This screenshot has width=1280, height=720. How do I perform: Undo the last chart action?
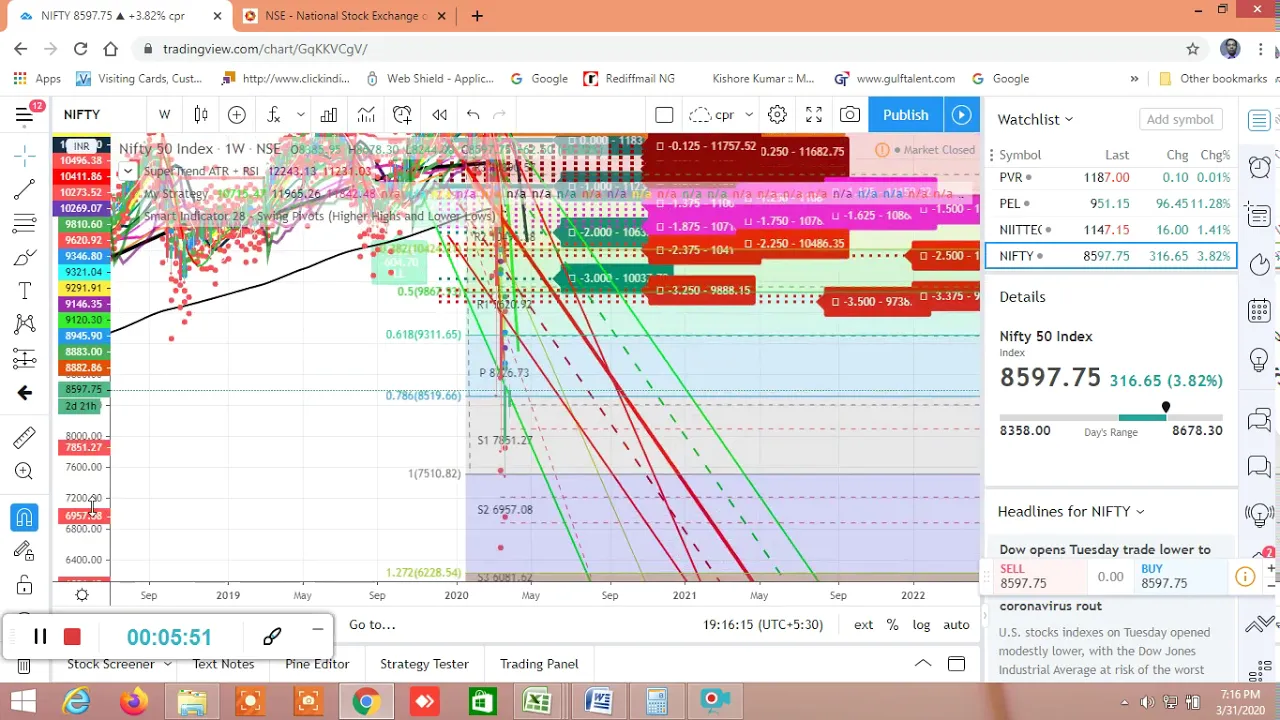click(473, 115)
